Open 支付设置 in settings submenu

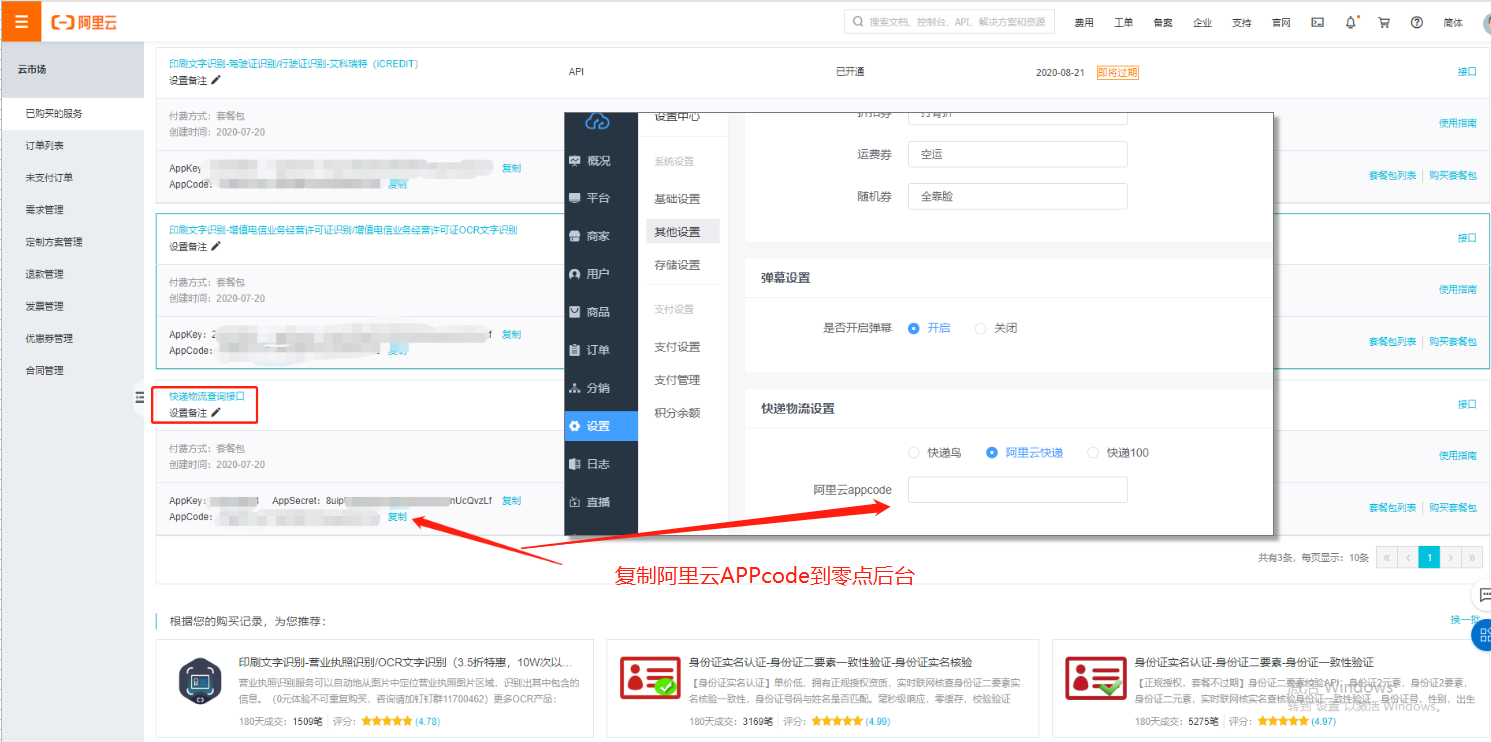click(677, 347)
